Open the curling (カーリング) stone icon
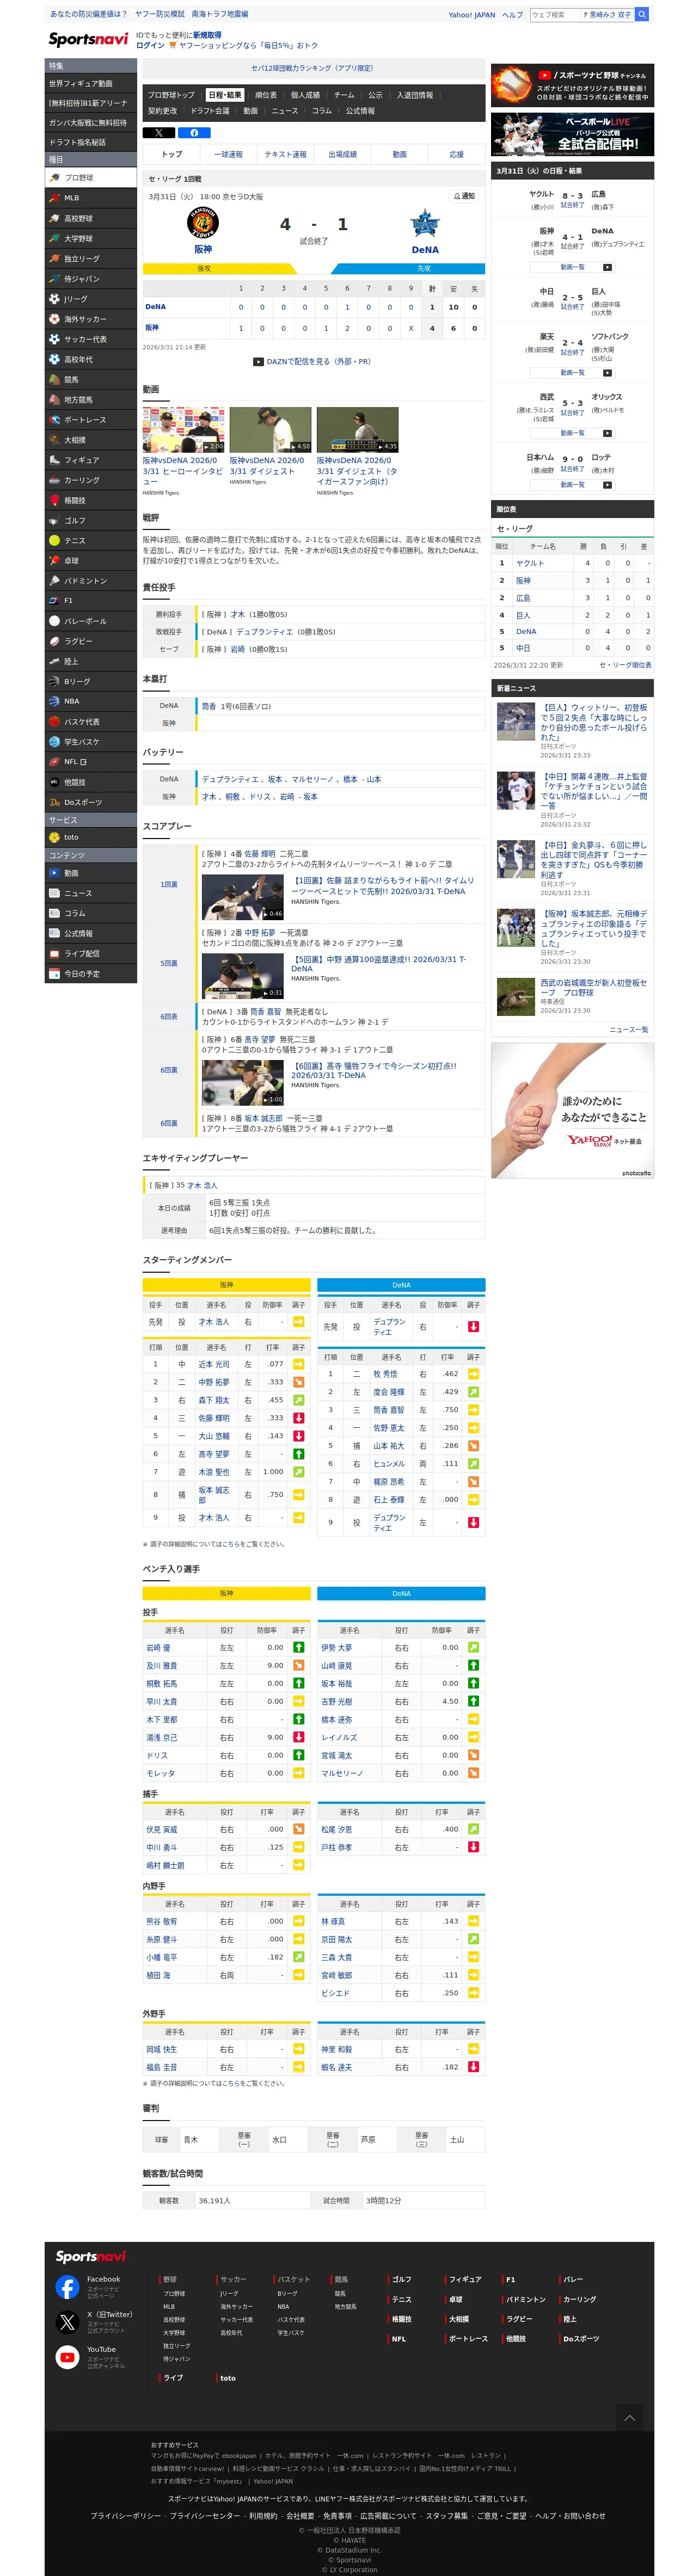 pyautogui.click(x=54, y=480)
